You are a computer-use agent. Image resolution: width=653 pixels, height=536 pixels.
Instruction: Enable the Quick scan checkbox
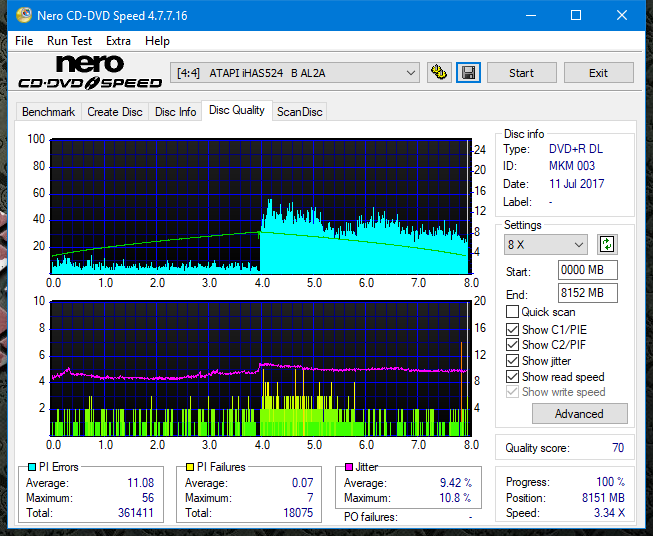[512, 312]
